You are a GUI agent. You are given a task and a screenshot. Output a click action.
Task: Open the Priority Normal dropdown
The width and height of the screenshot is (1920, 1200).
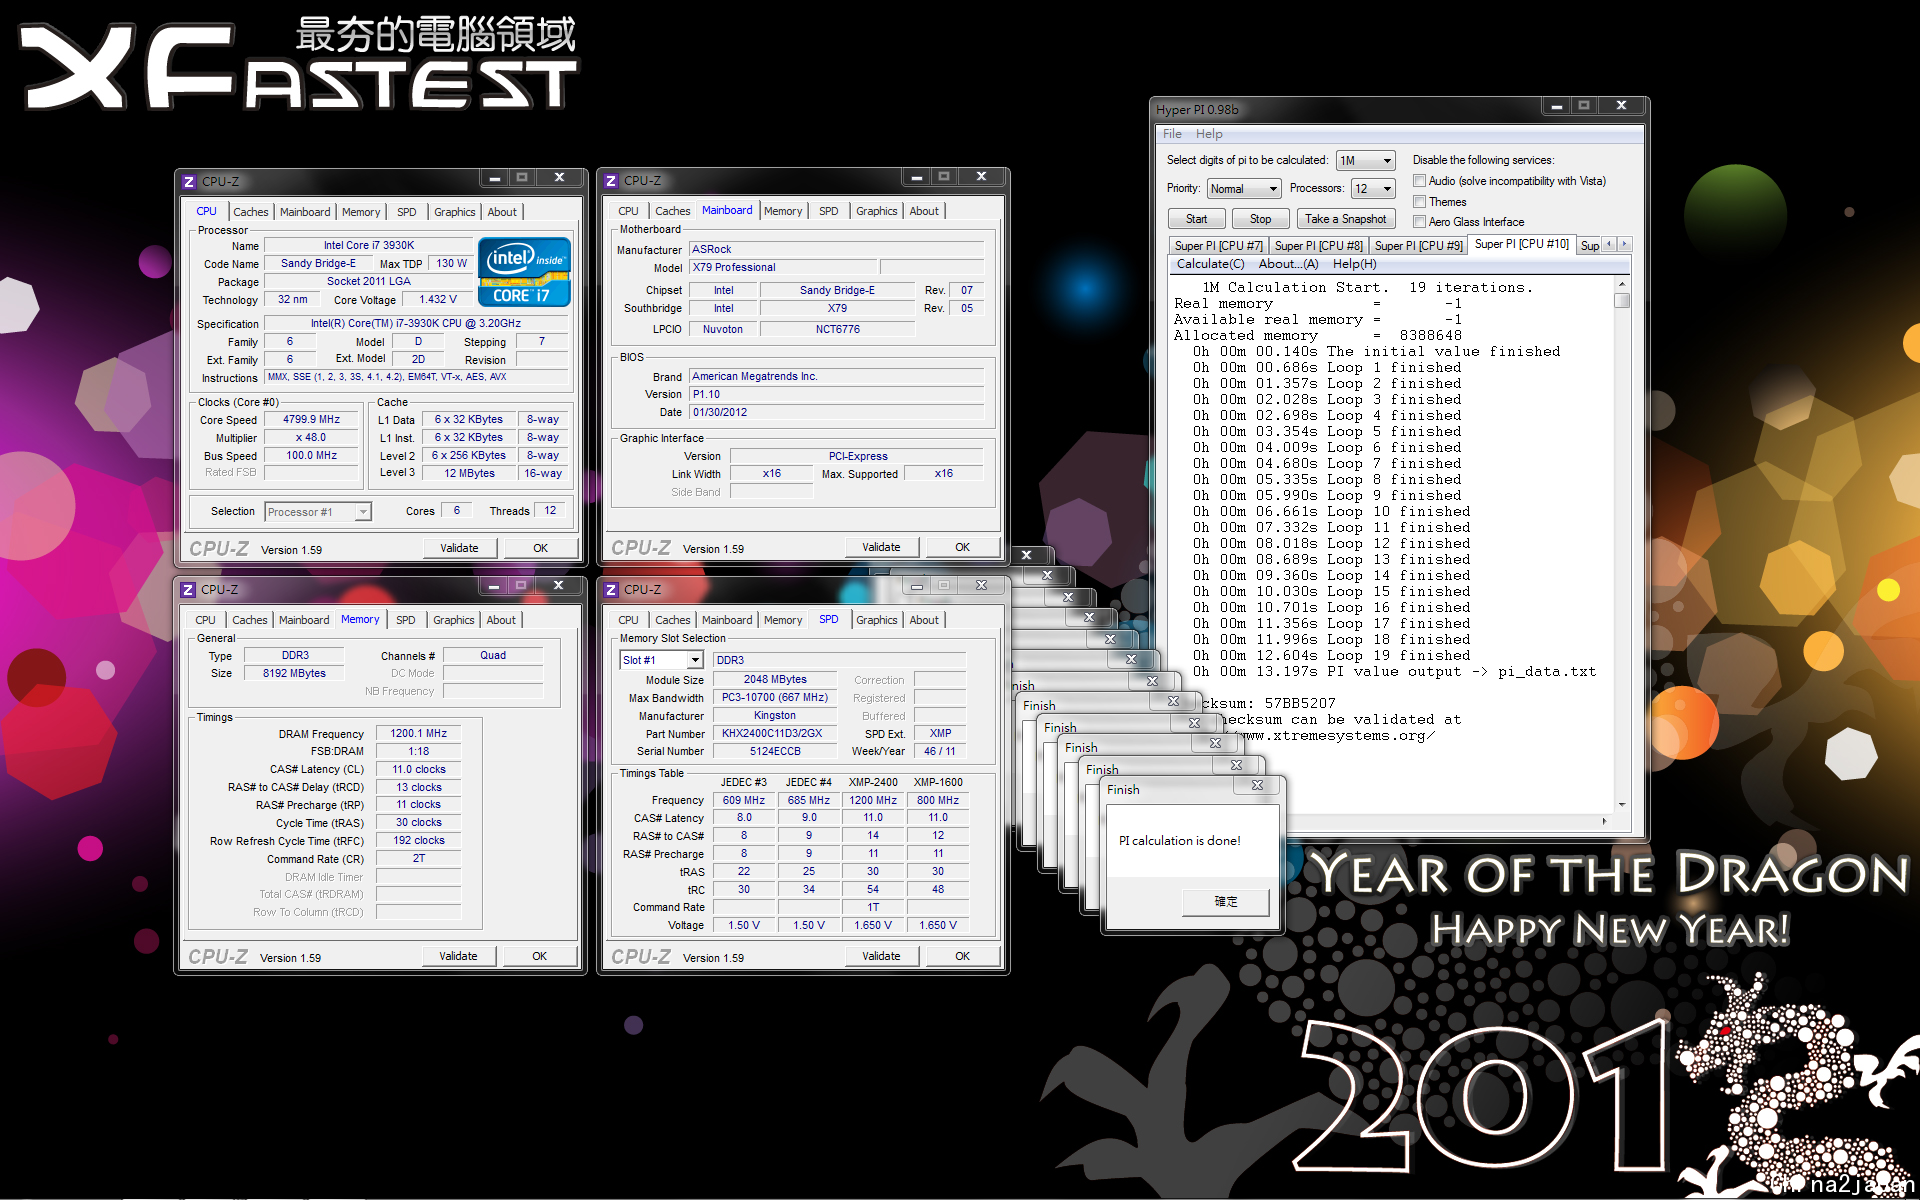click(1244, 189)
